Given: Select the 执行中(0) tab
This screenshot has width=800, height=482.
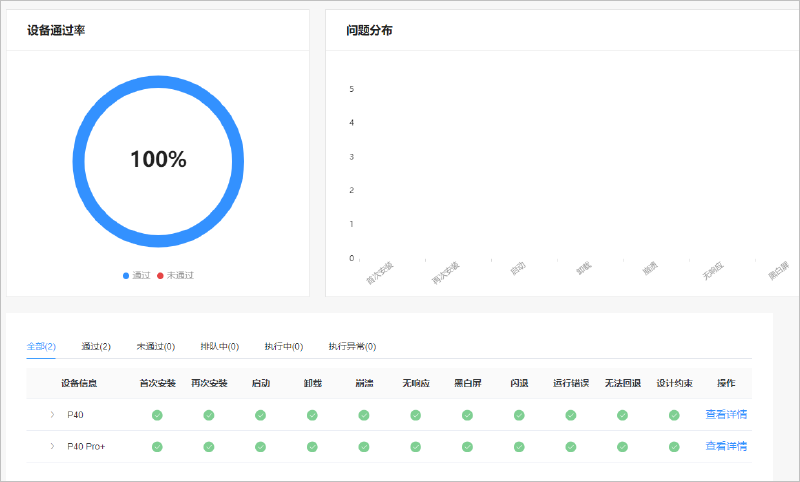Looking at the screenshot, I should coord(284,346).
